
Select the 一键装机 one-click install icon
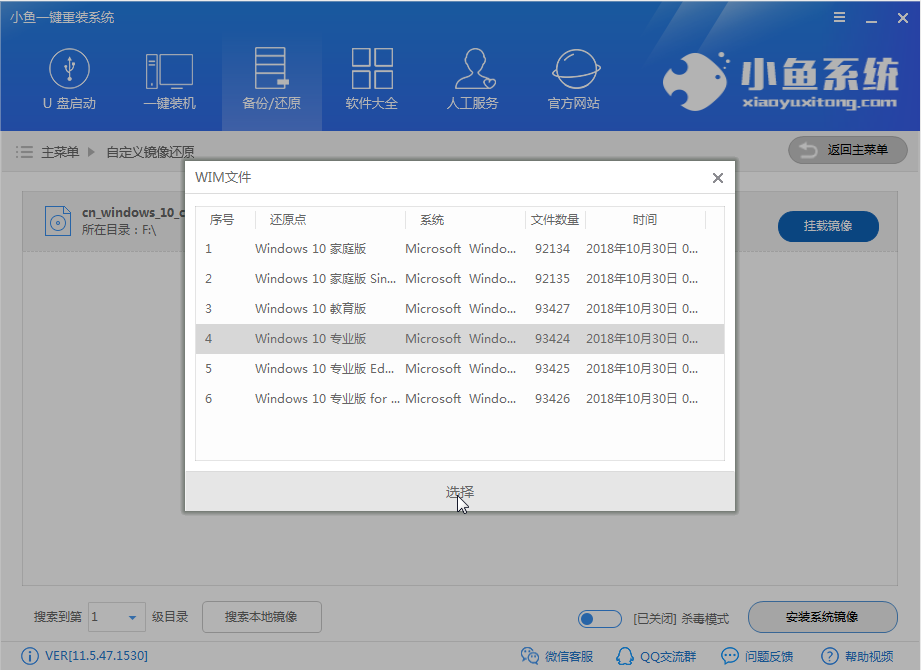(169, 70)
